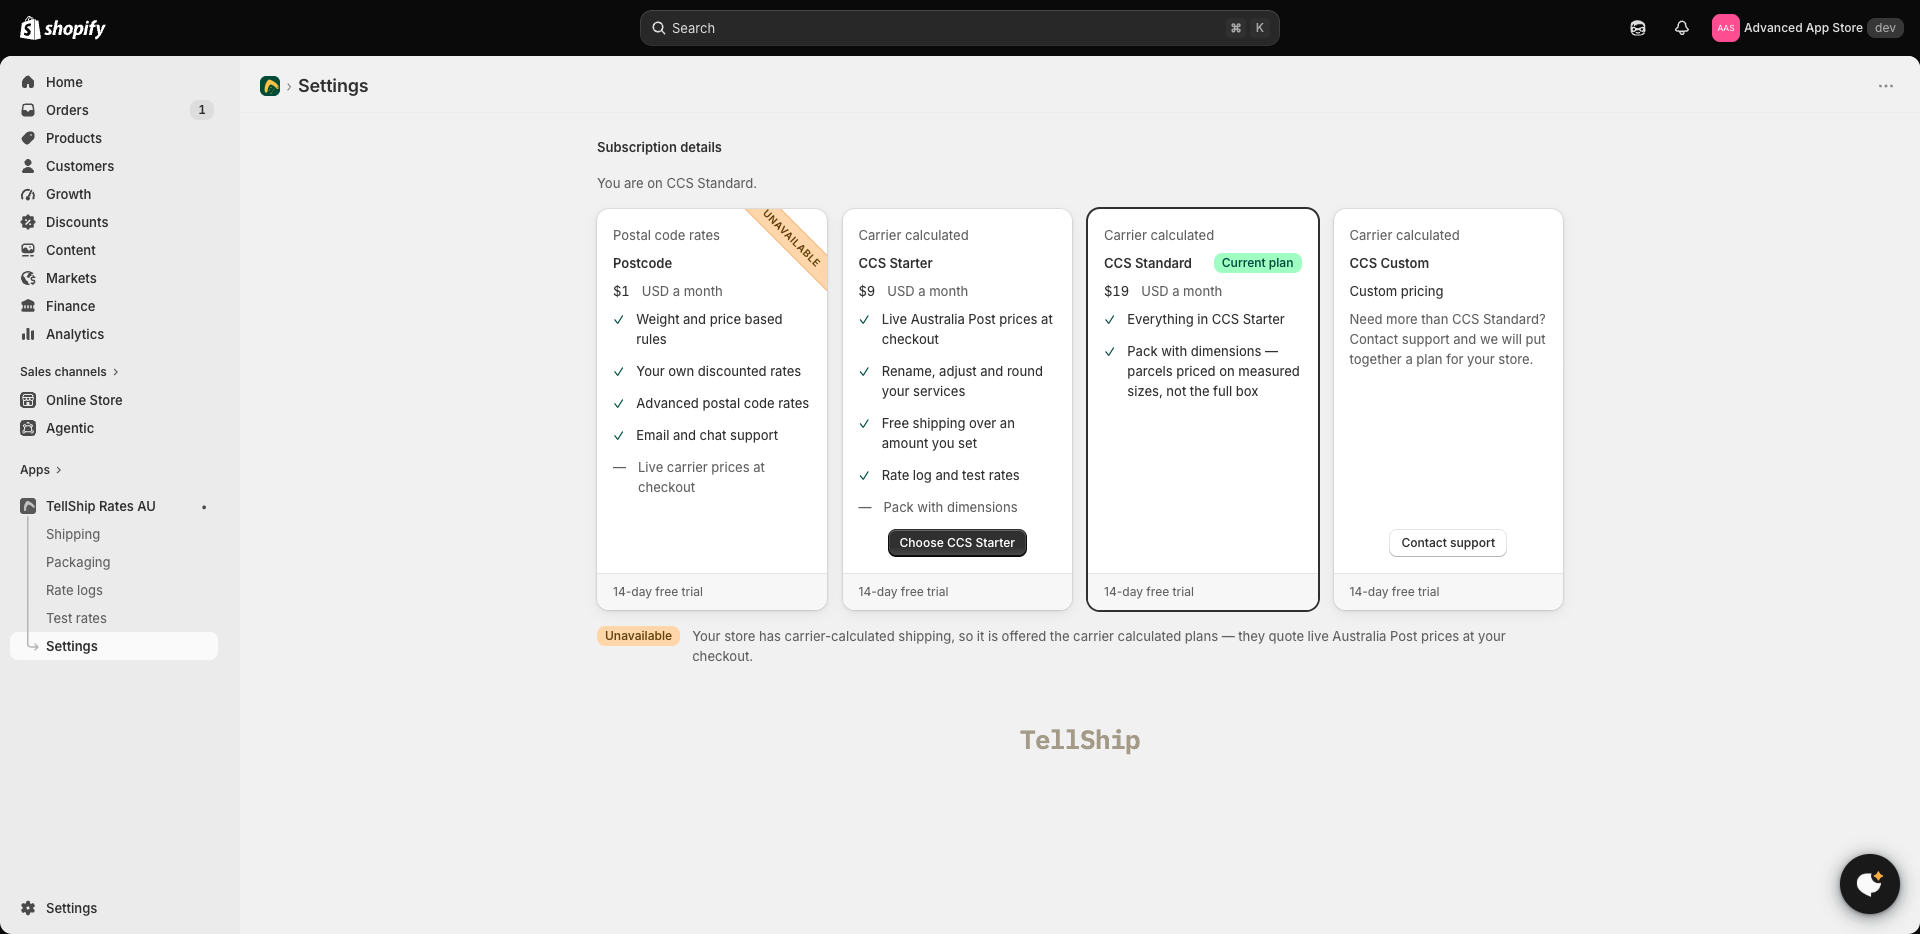Click the admin Settings gear icon
Screen dimensions: 1920x934
pyautogui.click(x=28, y=908)
